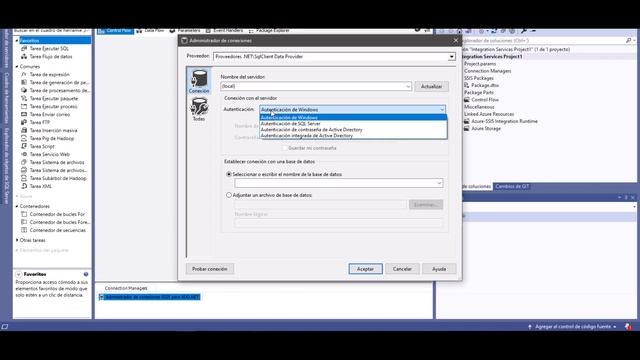
Task: Click Solution Explorer search magnifier icon
Action: [629, 40]
